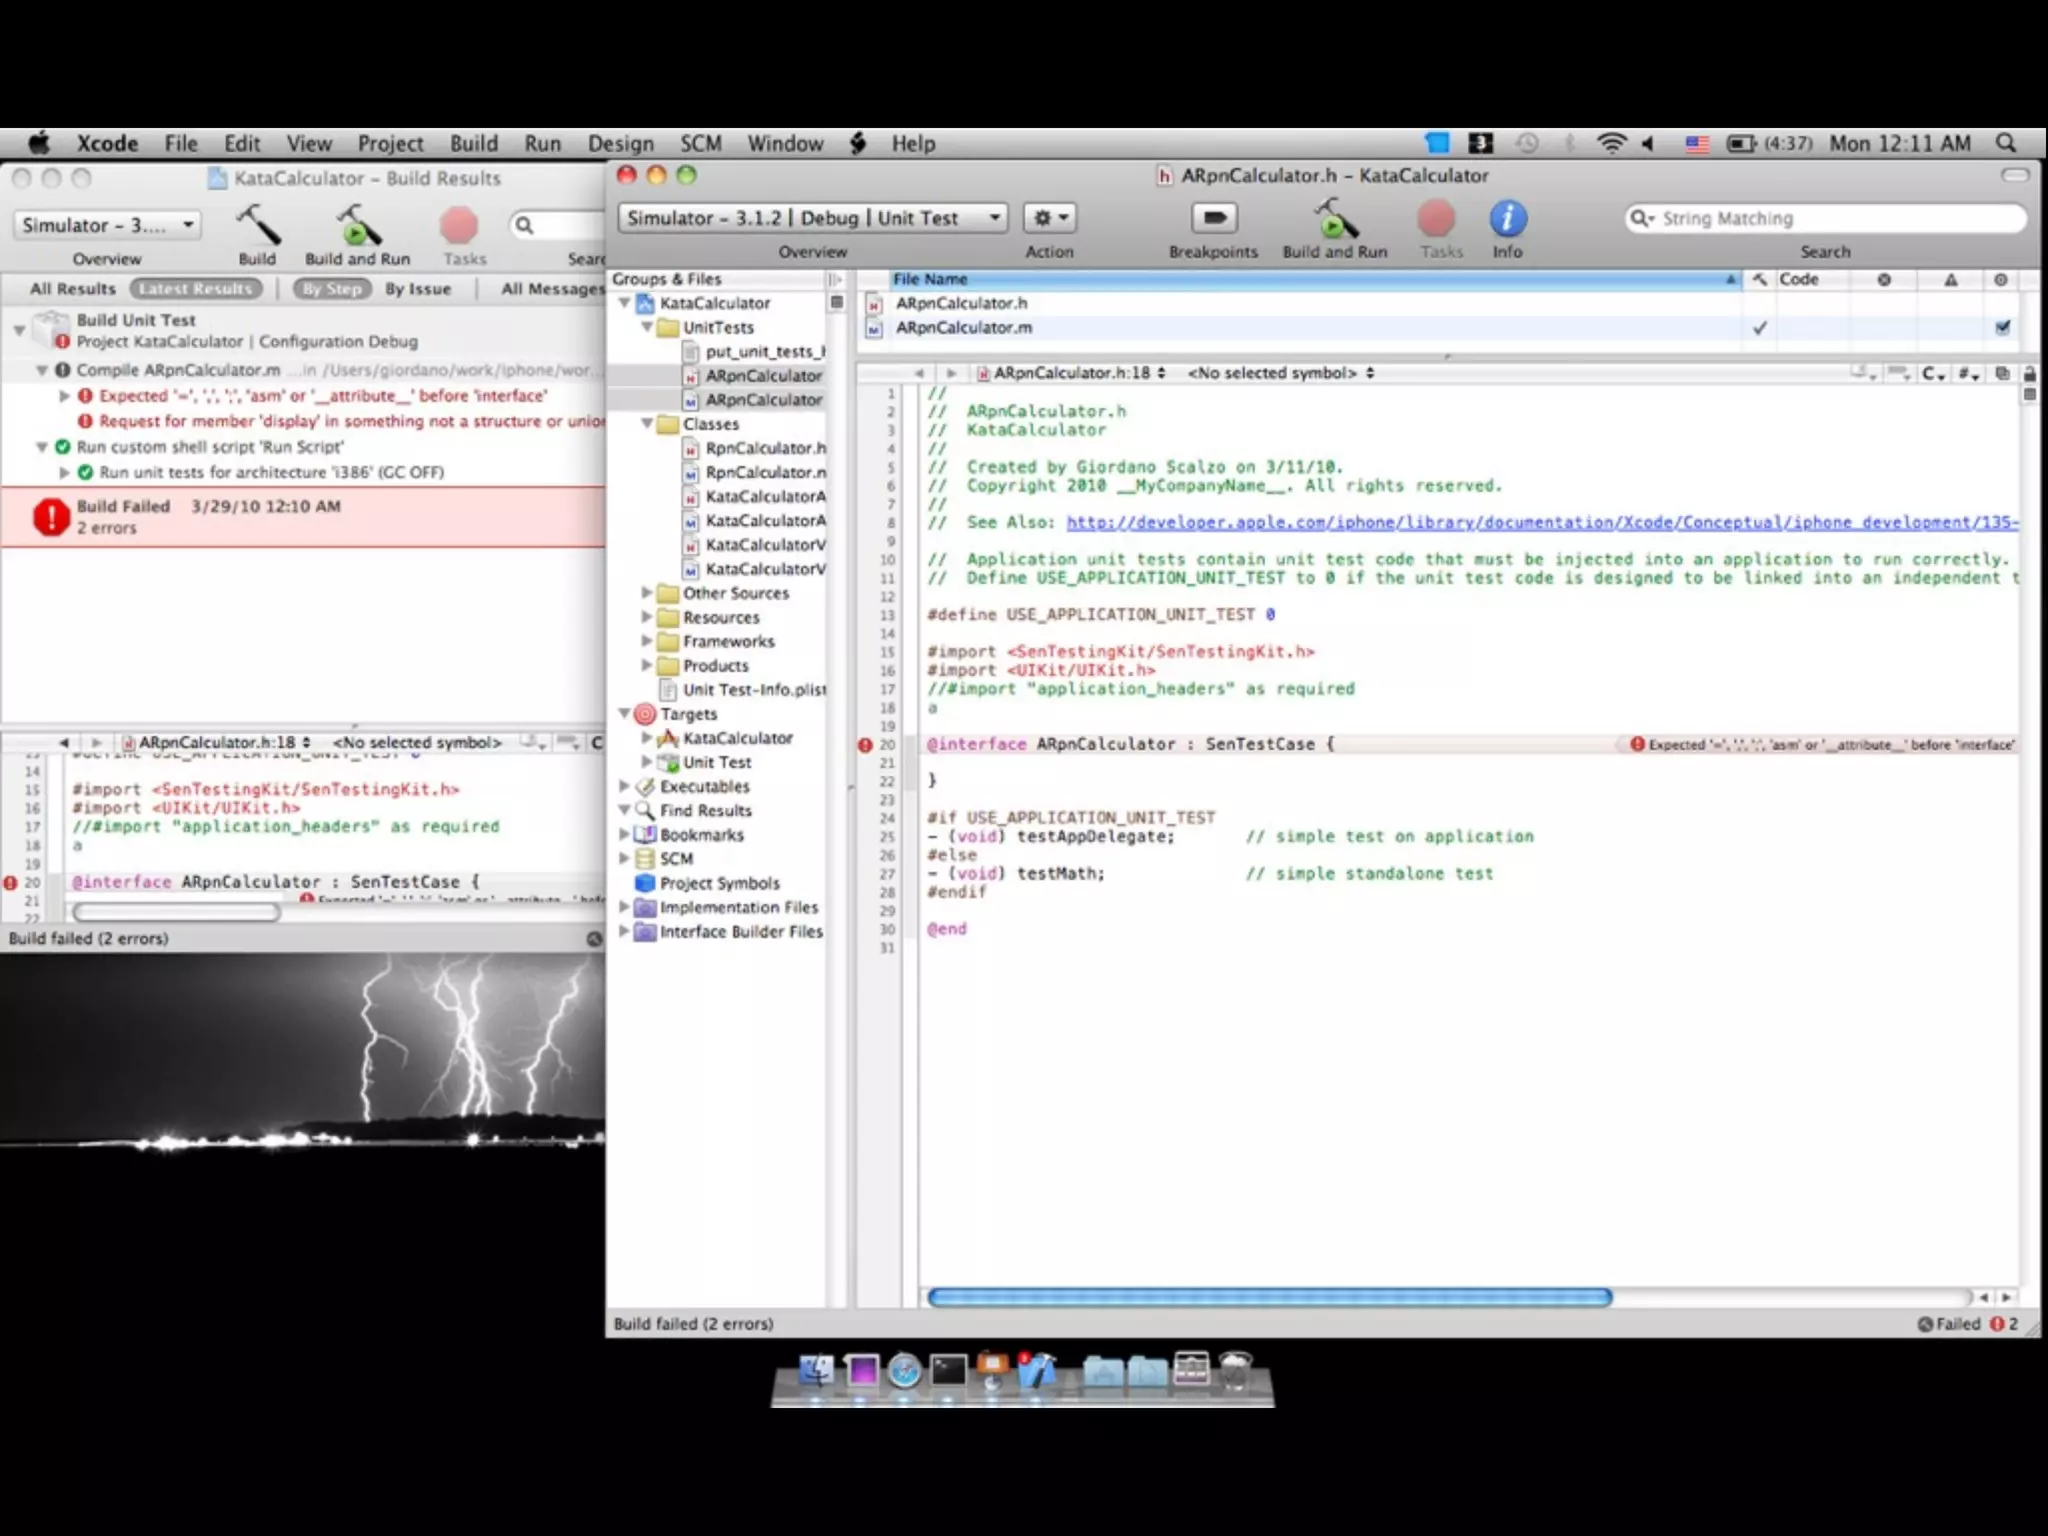The image size is (2048, 1536).
Task: Switch to the All Results filter
Action: tap(72, 289)
